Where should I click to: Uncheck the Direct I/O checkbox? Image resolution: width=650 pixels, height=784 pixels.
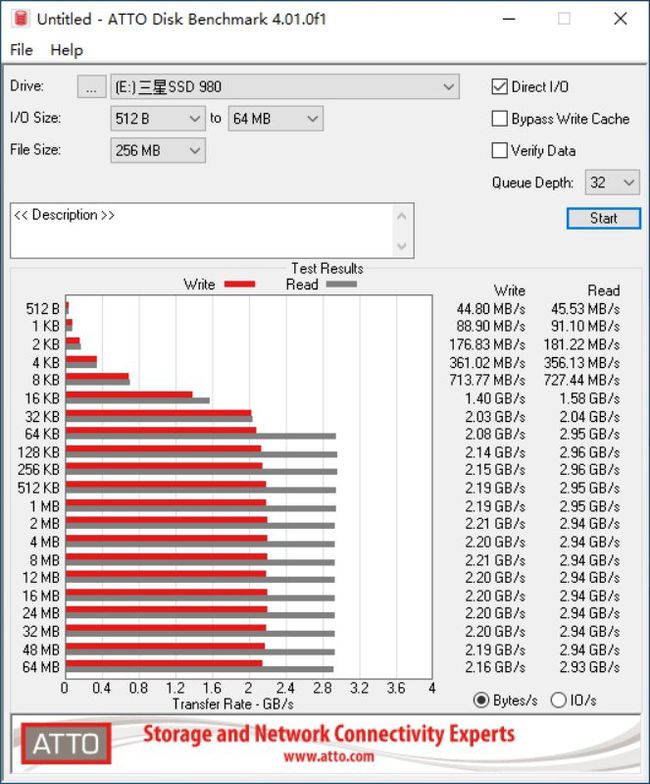[500, 86]
